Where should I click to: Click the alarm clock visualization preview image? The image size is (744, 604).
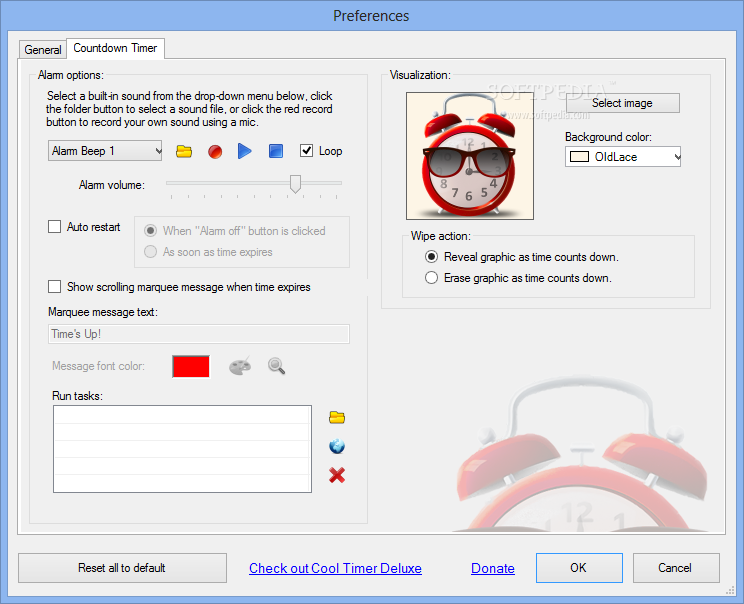pos(470,156)
